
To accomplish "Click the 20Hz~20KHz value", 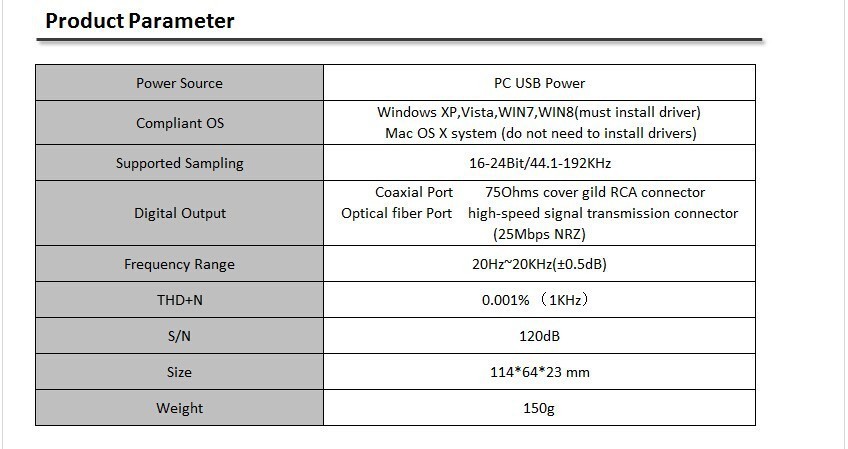I will 539,264.
